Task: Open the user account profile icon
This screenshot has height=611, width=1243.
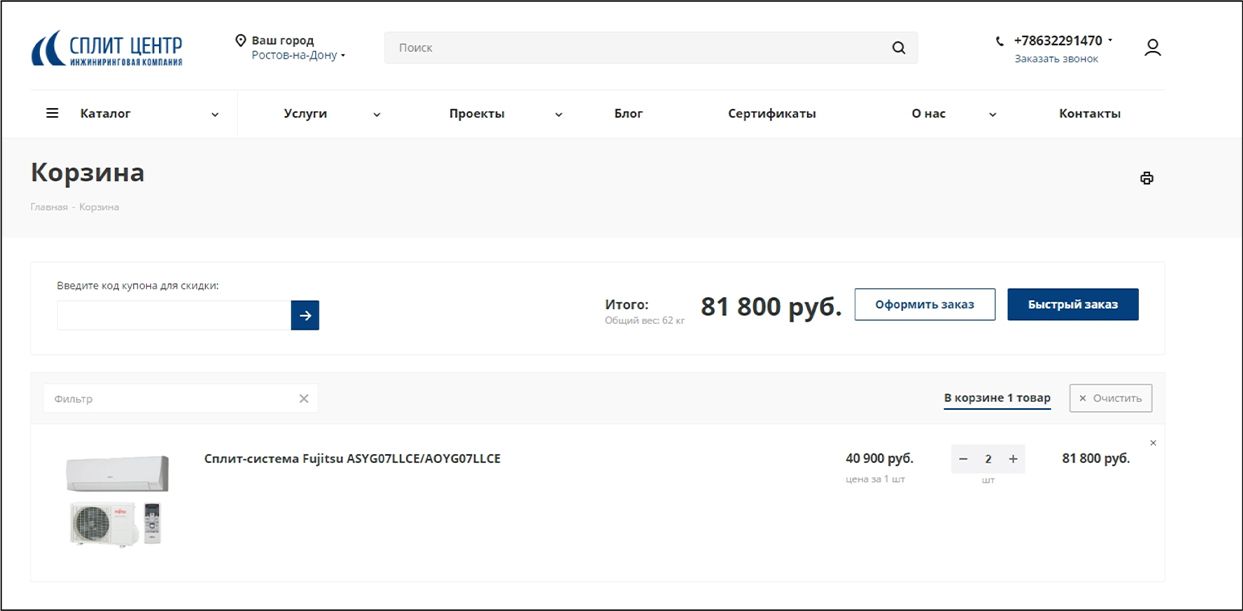Action: [x=1152, y=48]
